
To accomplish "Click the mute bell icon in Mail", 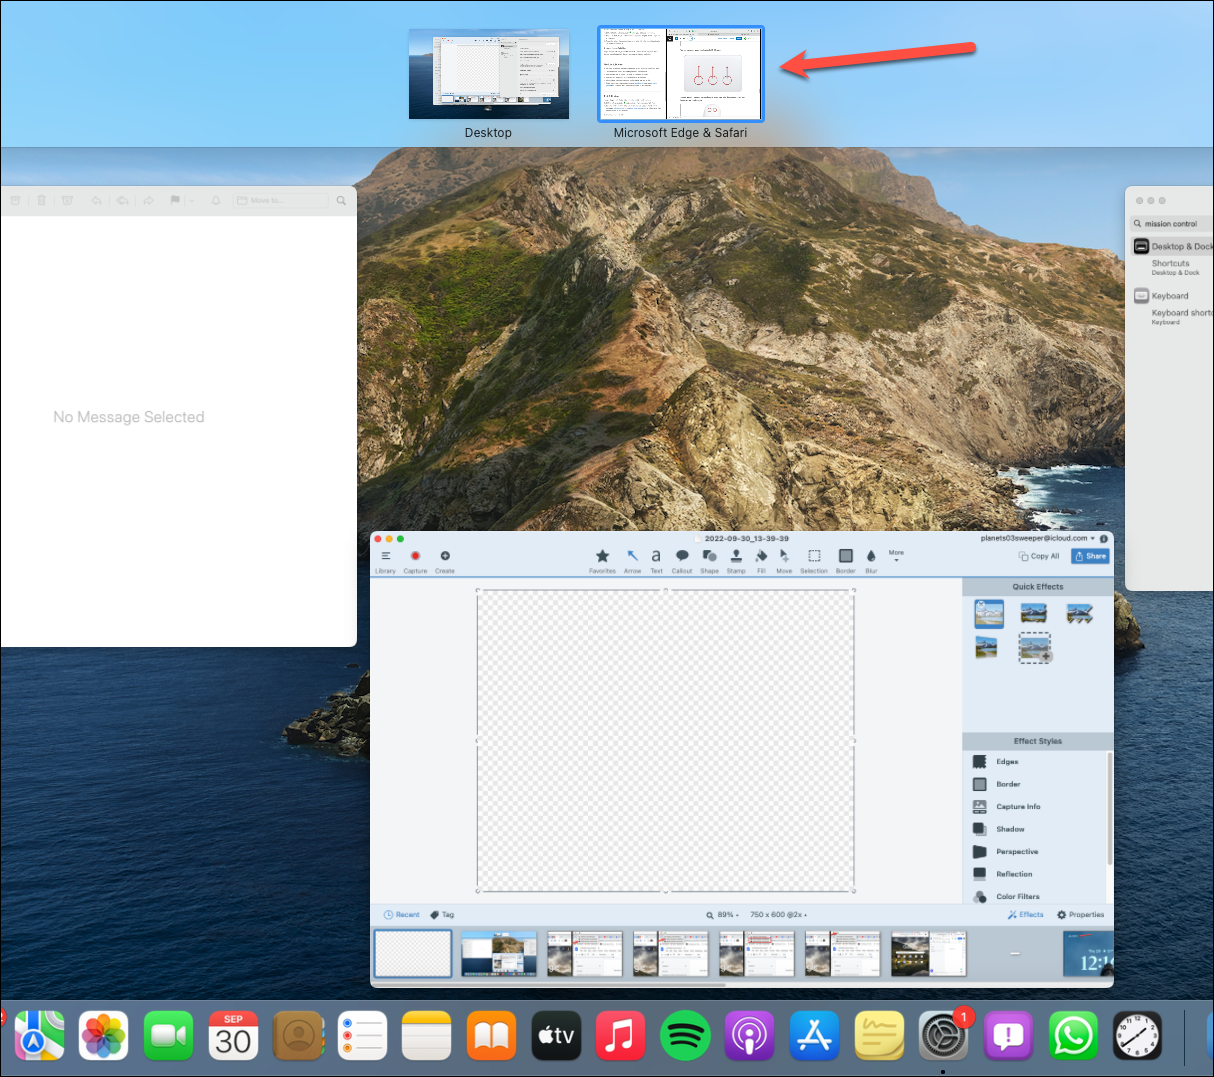I will pos(215,201).
